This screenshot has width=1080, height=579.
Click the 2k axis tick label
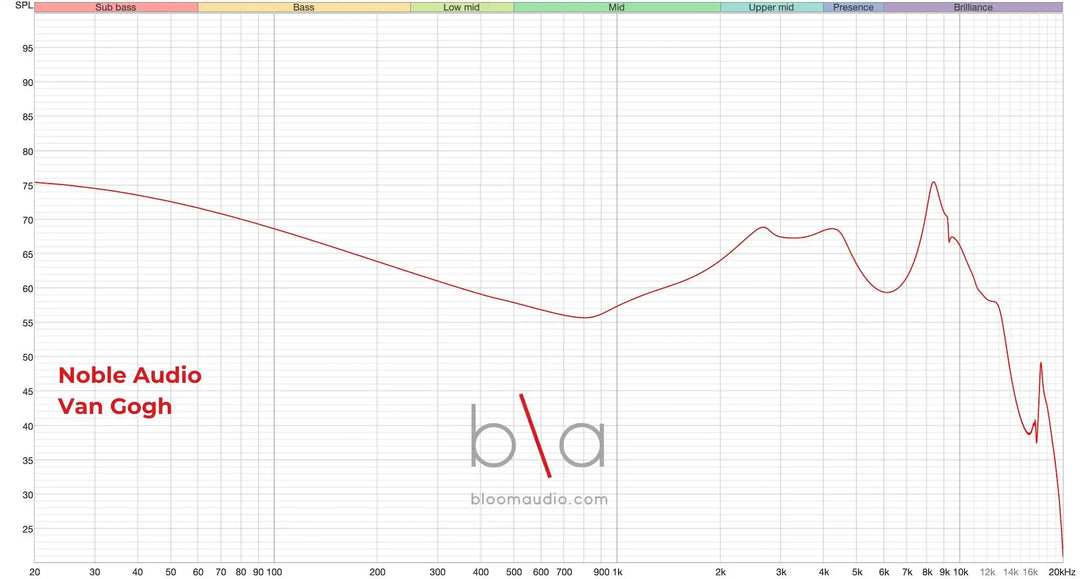pos(720,572)
